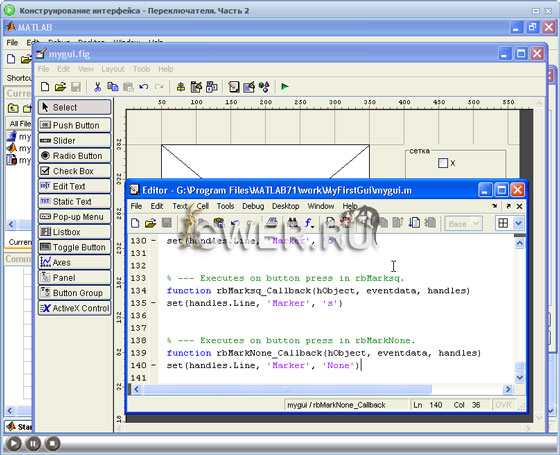Click breakpoint dash beside line 135
Viewport: 560px width, 455px height.
154,303
